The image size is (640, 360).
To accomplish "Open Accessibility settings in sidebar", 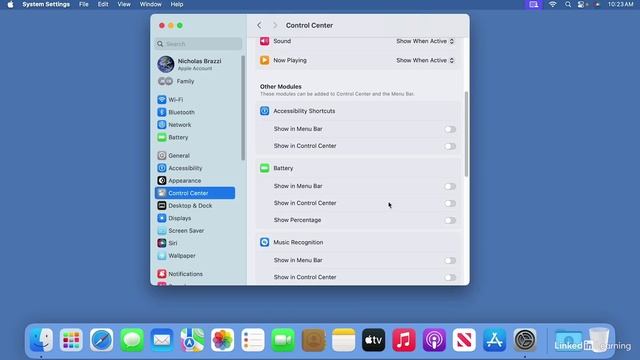I will tap(195, 168).
